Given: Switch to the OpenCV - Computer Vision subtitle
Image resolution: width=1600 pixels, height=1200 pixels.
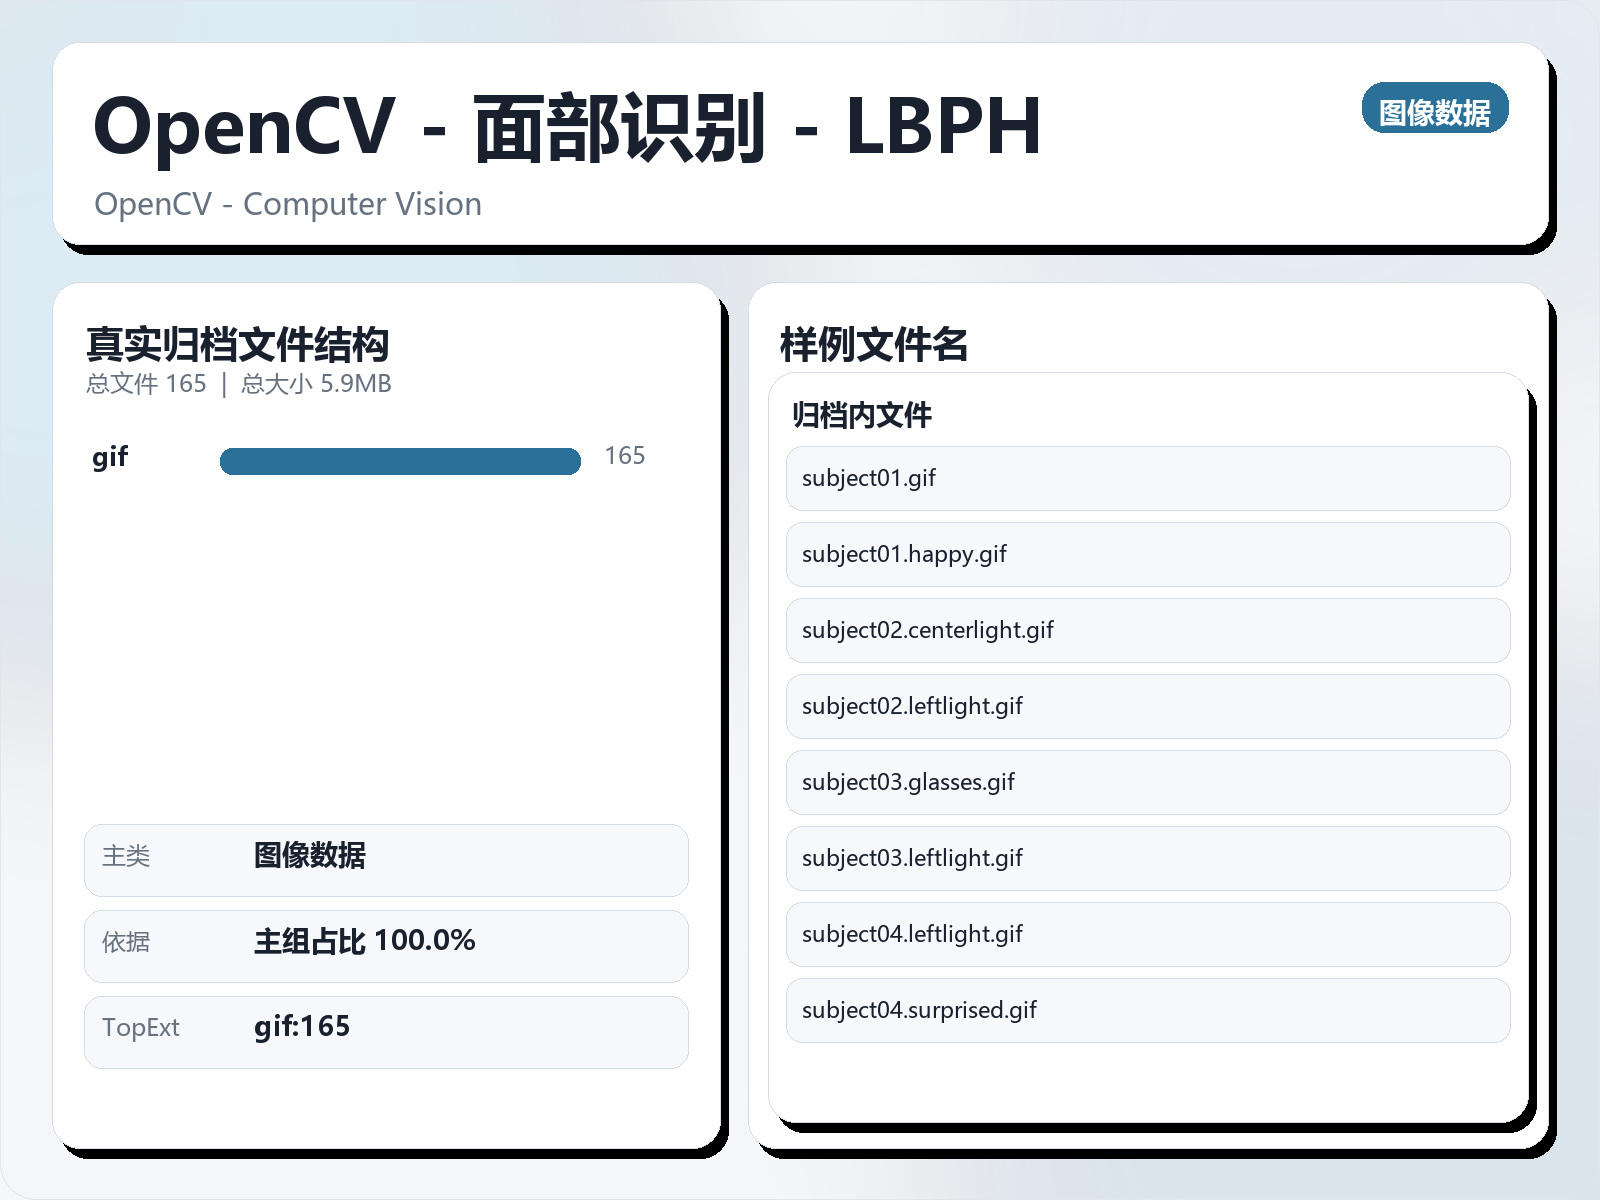Looking at the screenshot, I should pyautogui.click(x=288, y=204).
